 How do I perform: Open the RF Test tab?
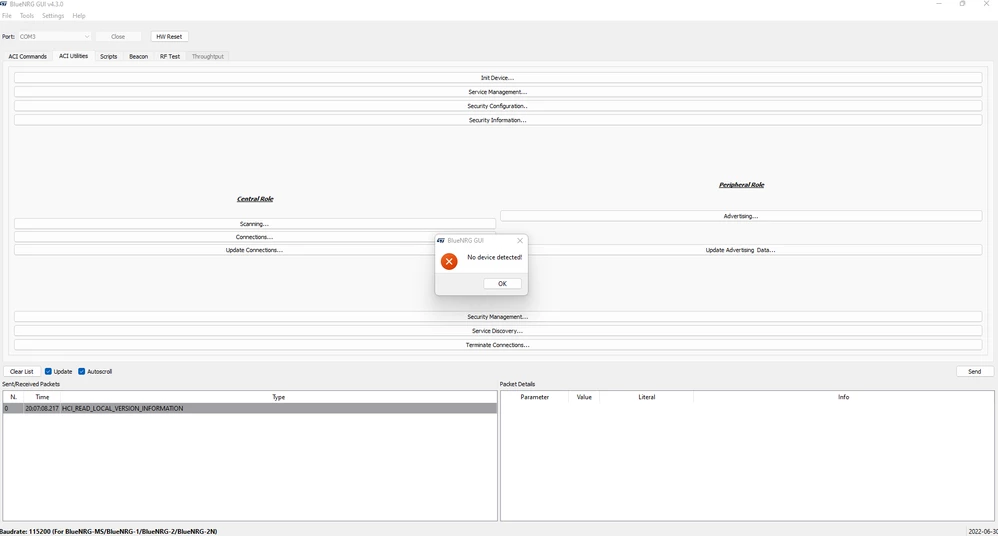tap(170, 57)
